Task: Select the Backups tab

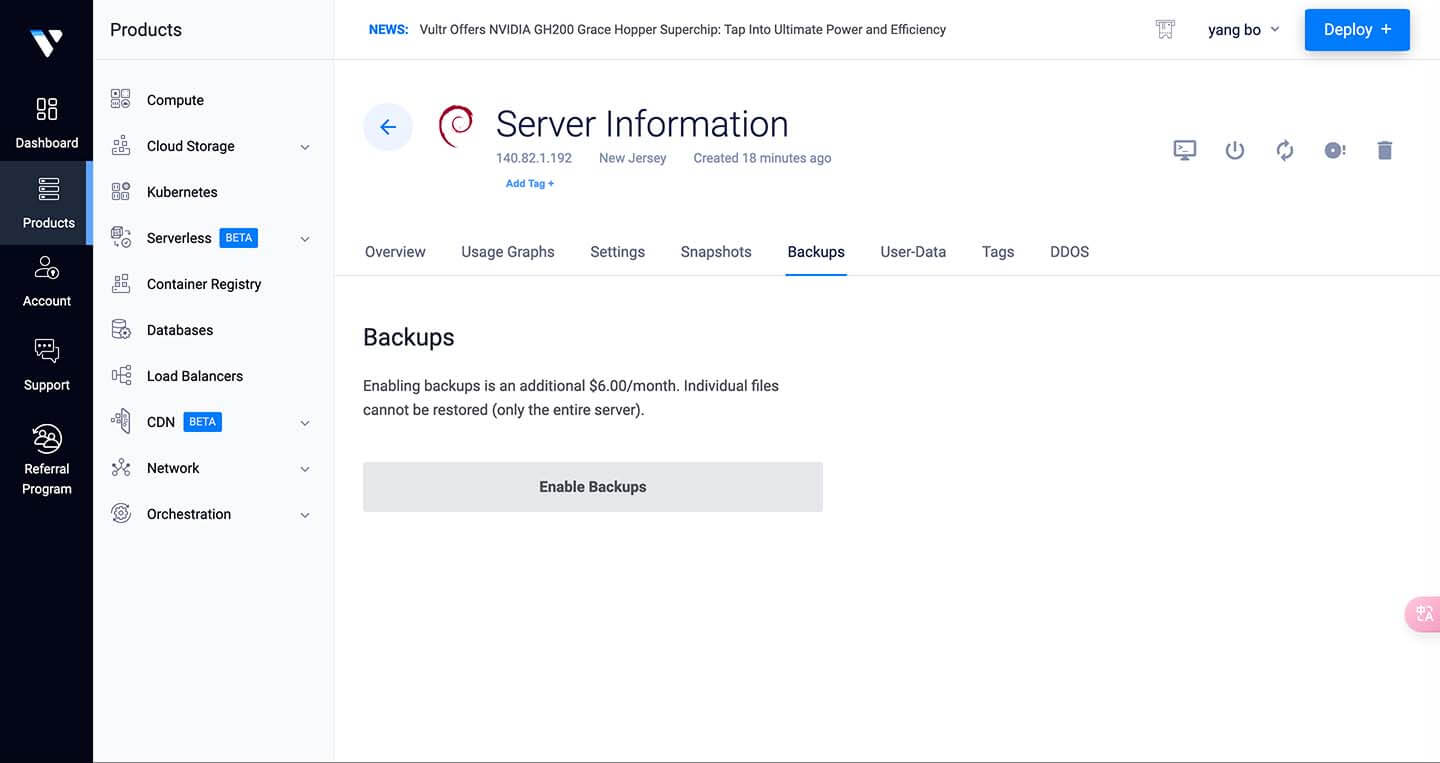Action: click(816, 252)
